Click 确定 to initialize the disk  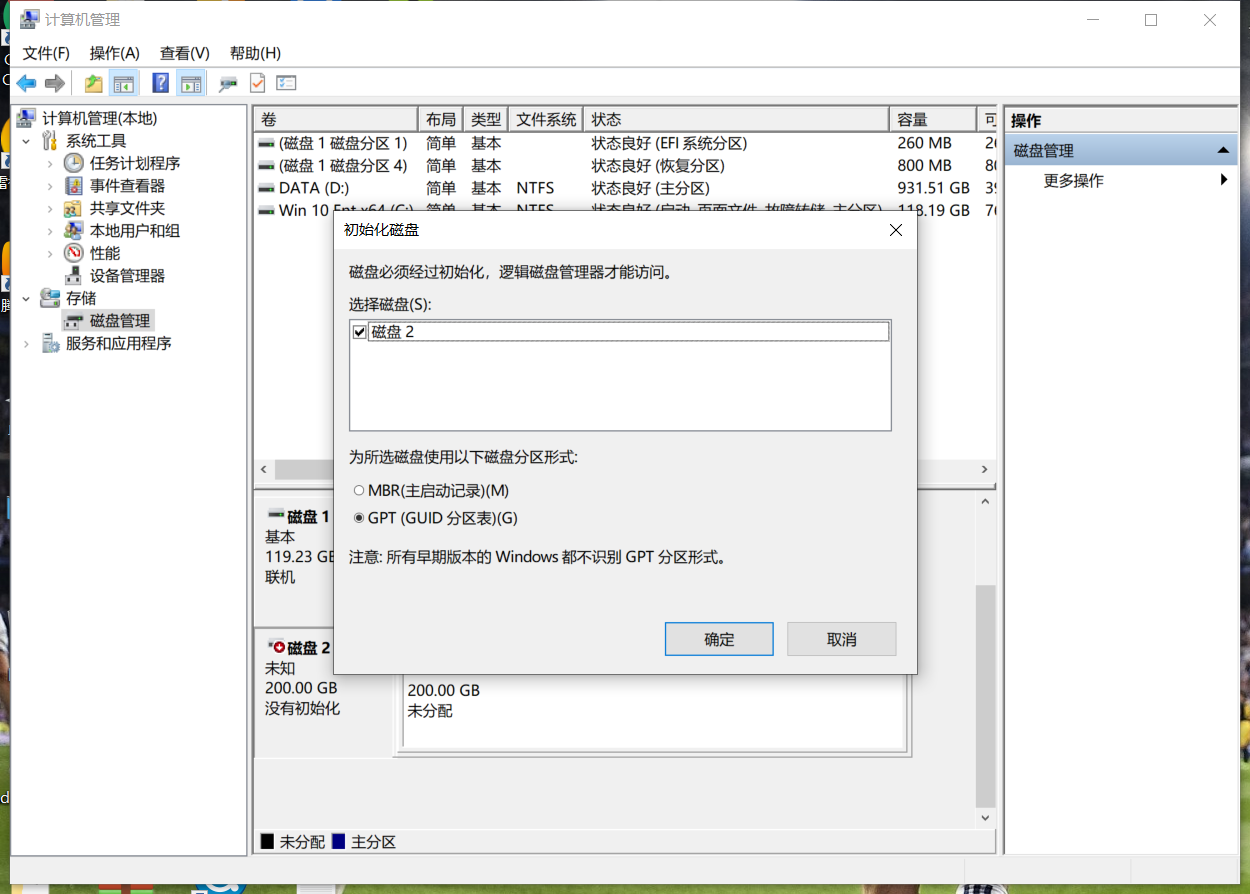(x=718, y=640)
